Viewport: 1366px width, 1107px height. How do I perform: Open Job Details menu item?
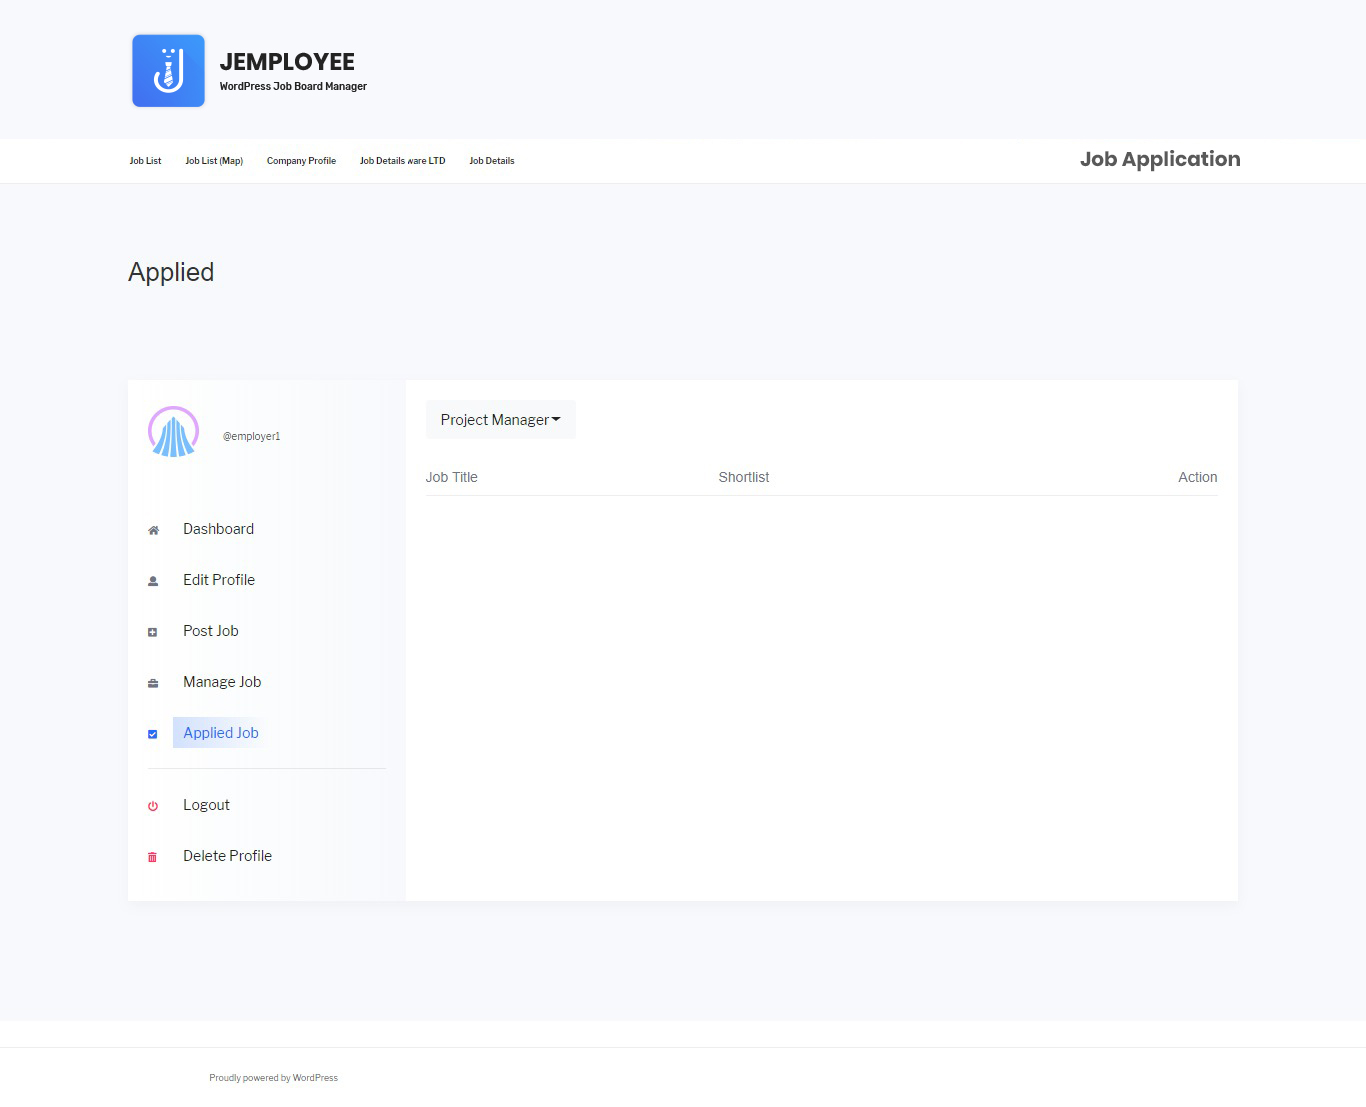(492, 161)
